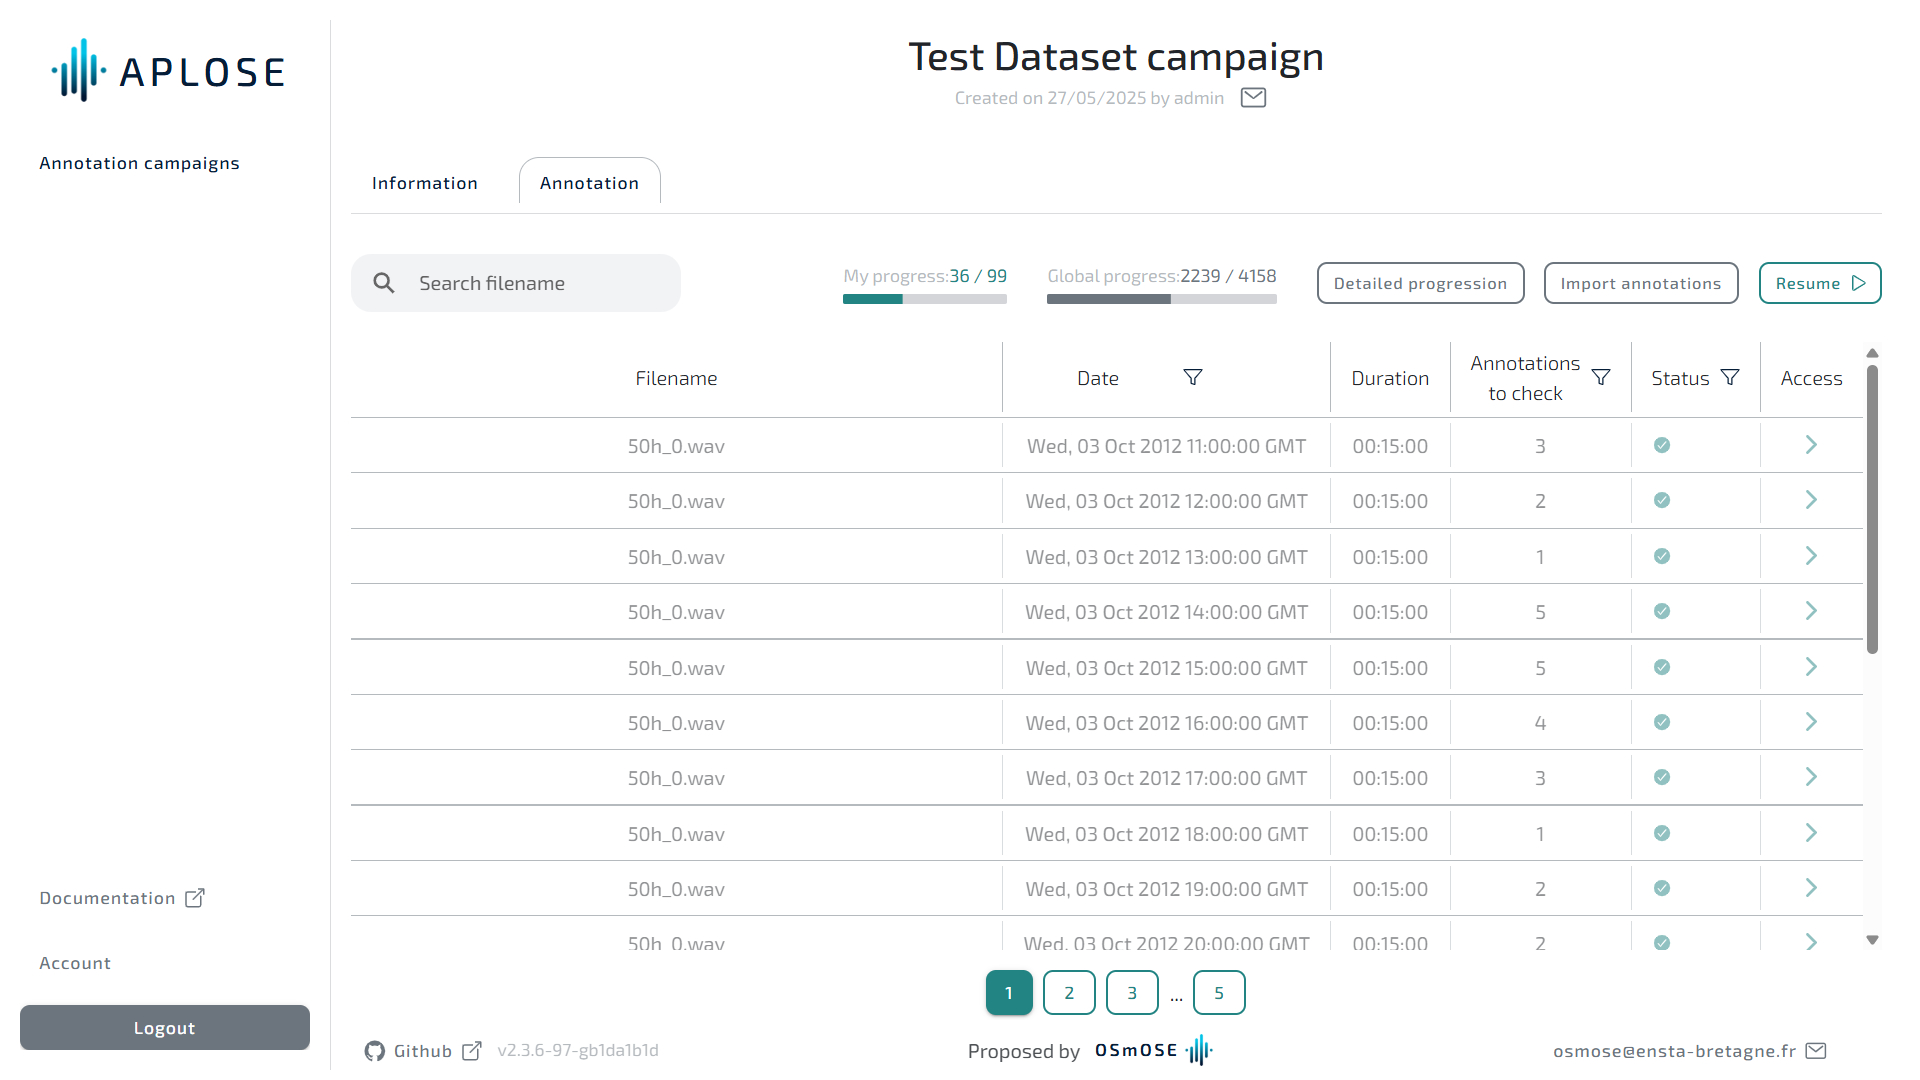Click Import annotations button
This screenshot has width=1920, height=1080.
click(1640, 283)
